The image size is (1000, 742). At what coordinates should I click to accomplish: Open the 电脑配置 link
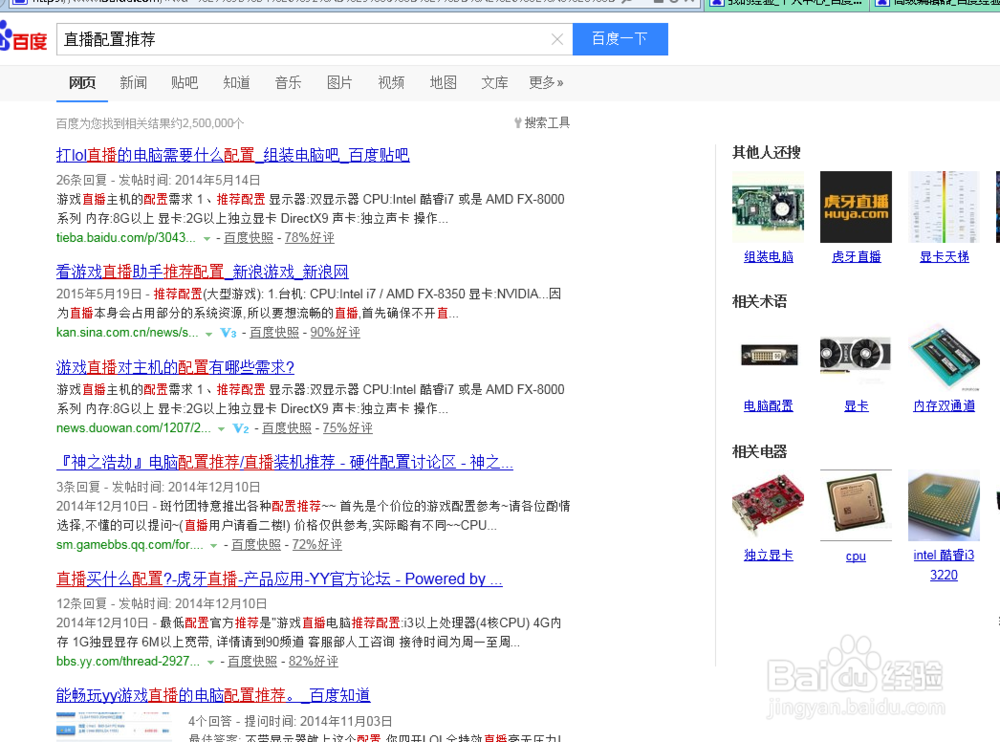pyautogui.click(x=768, y=406)
